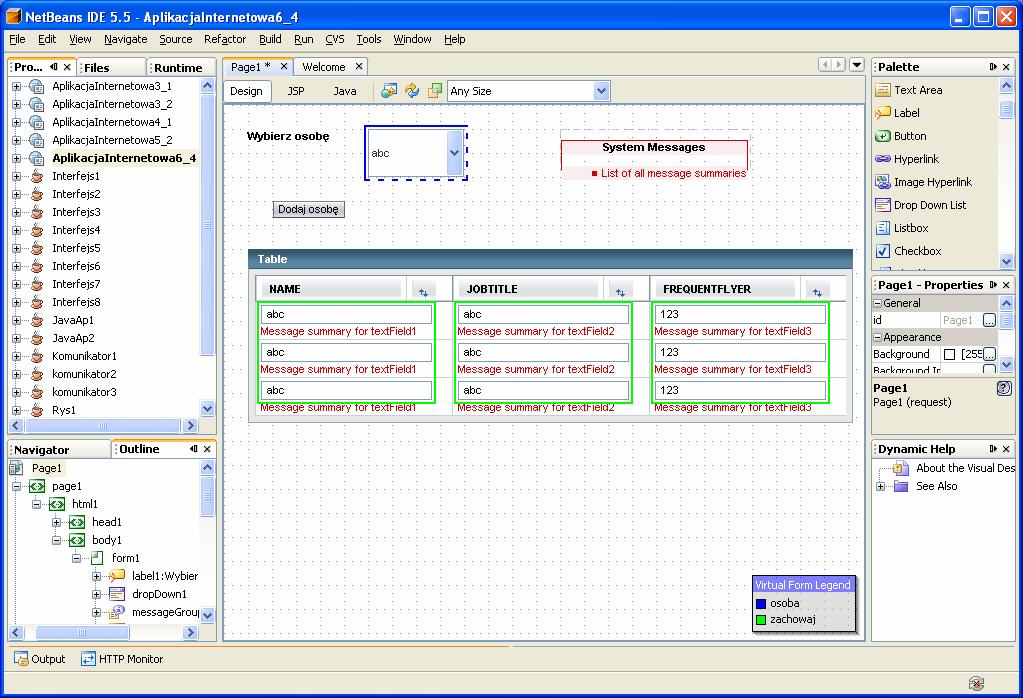Click the Background property ellipsis button
The height and width of the screenshot is (698, 1023).
coord(989,354)
